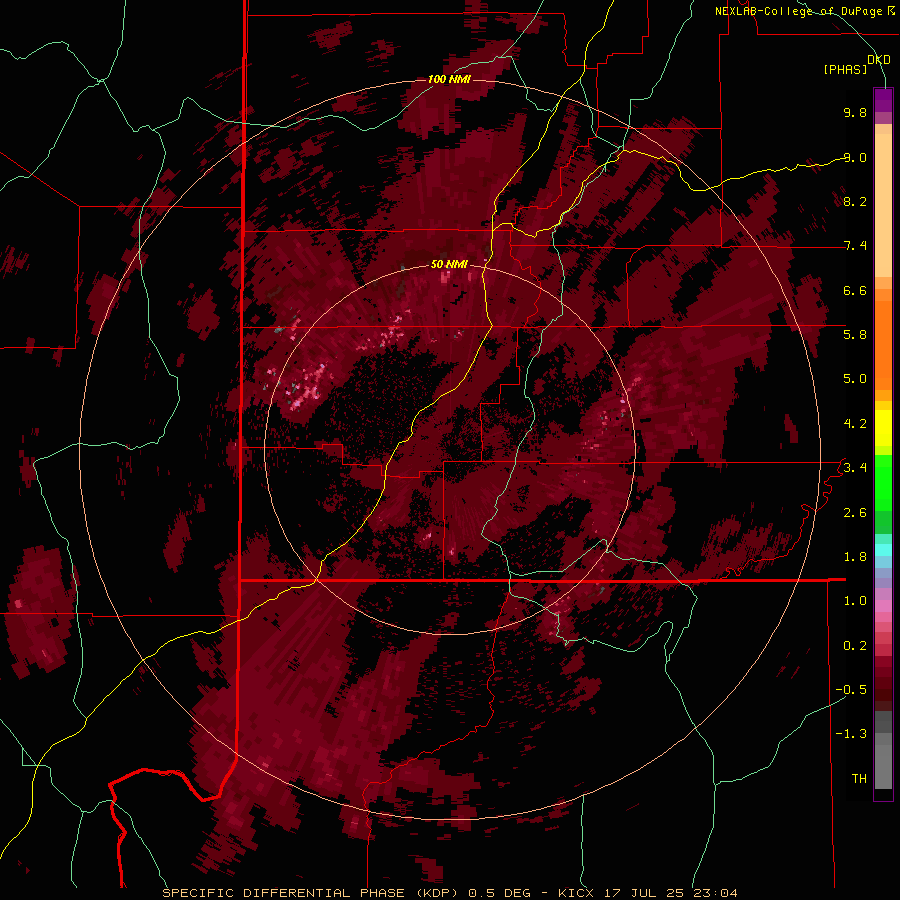The height and width of the screenshot is (900, 900).
Task: Click the 5.0 legend value
Action: point(855,379)
